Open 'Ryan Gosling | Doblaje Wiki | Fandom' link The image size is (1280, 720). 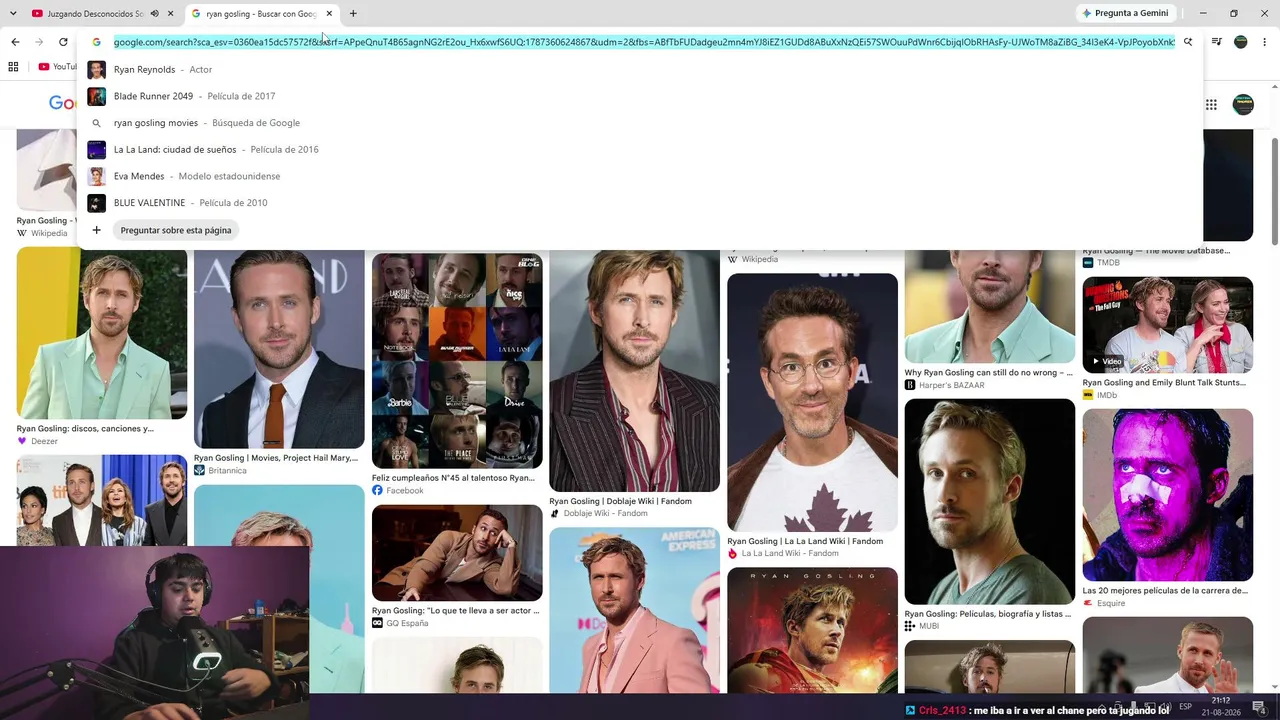(x=620, y=501)
